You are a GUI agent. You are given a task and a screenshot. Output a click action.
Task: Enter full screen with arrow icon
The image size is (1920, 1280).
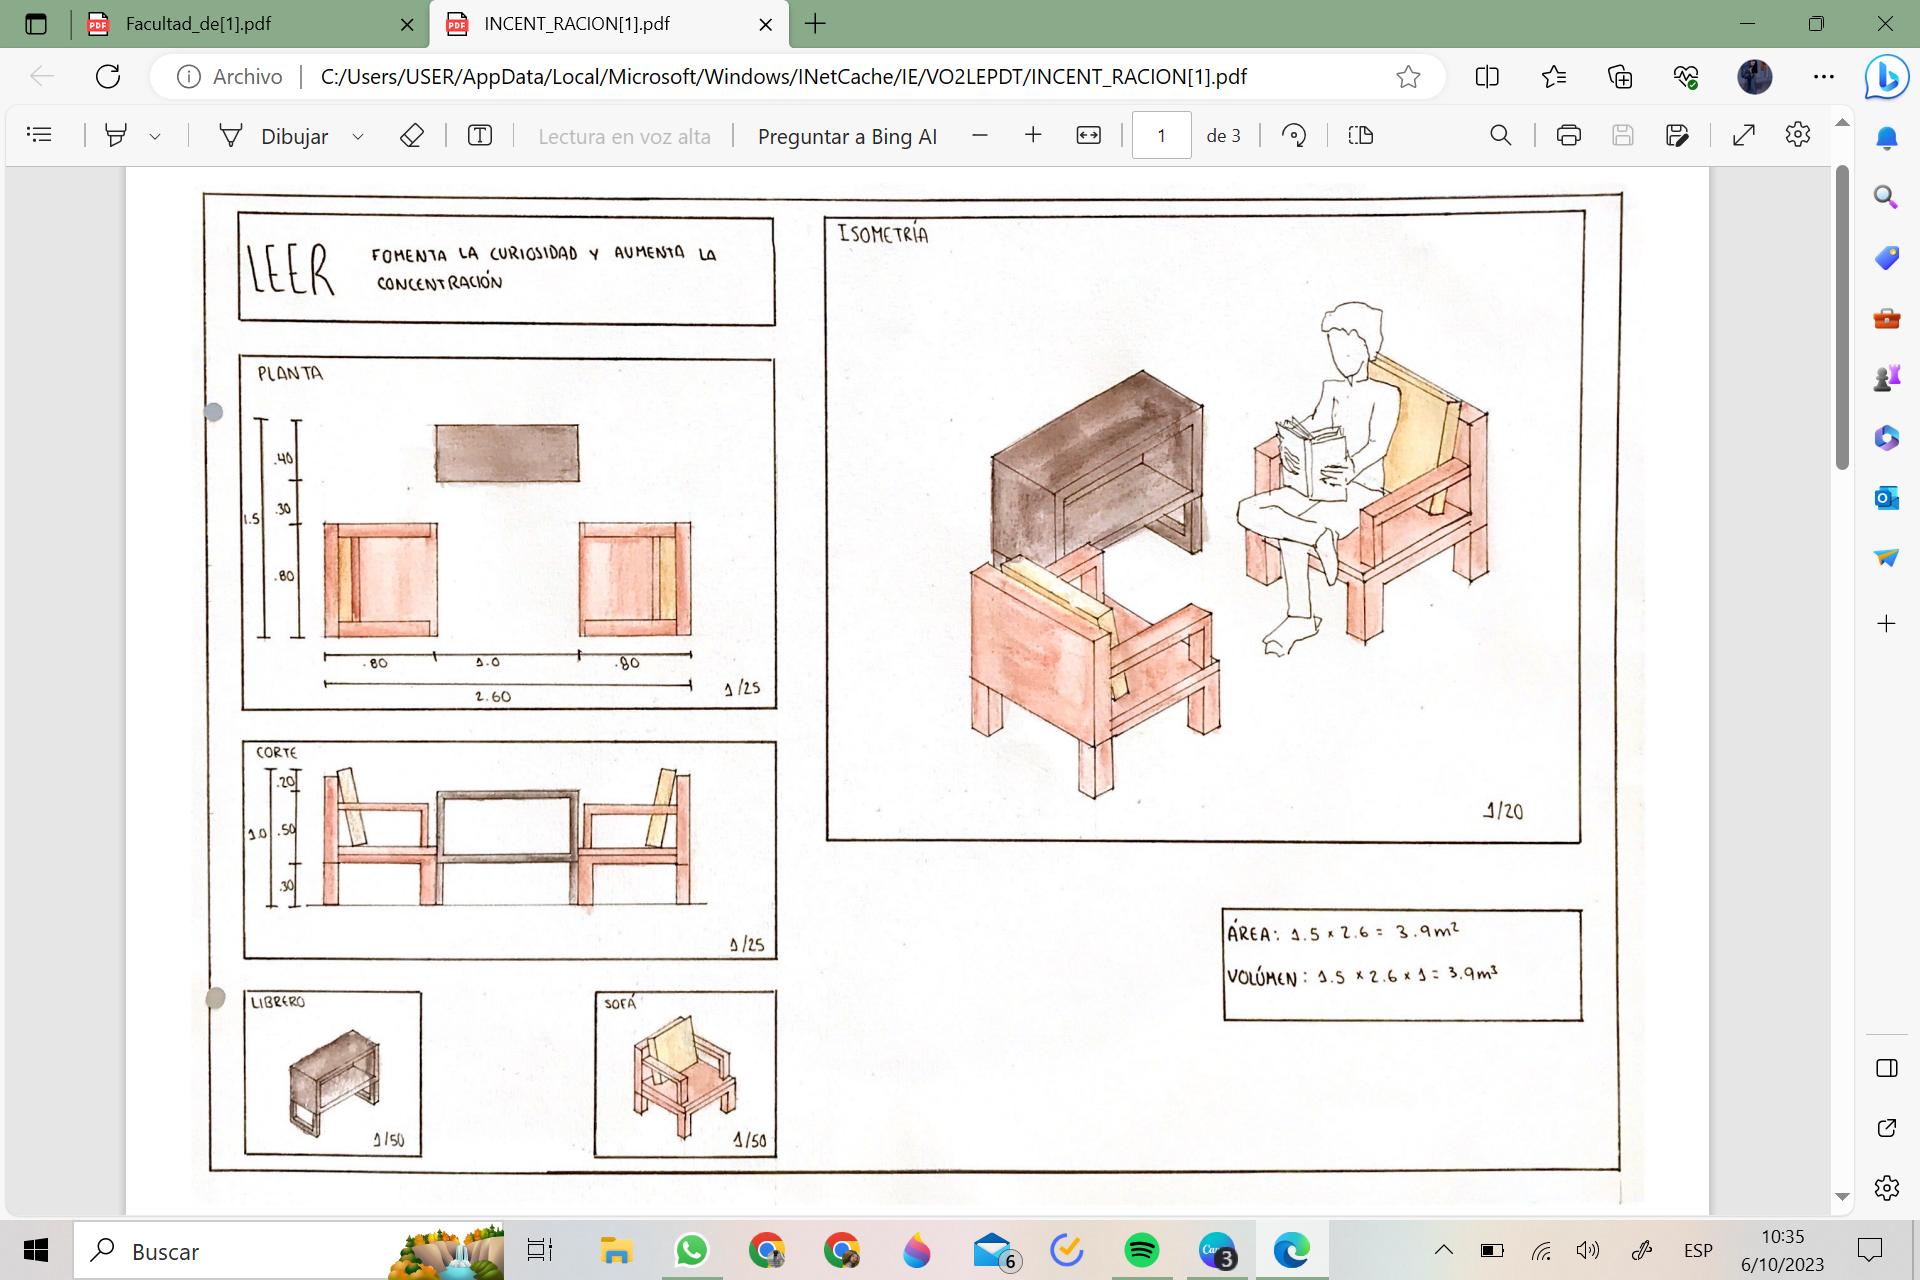[1743, 135]
